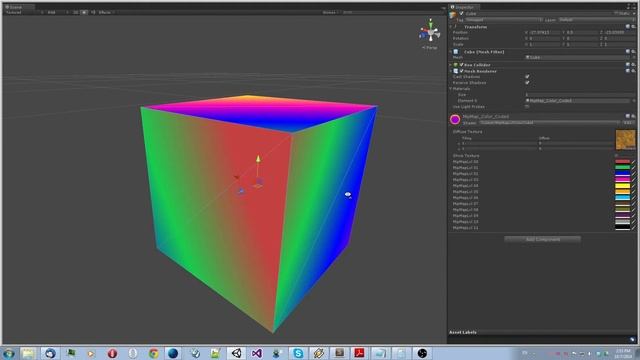Toggle the Cube active checkbox
Screen dimensions: 640x360
[x=462, y=13]
